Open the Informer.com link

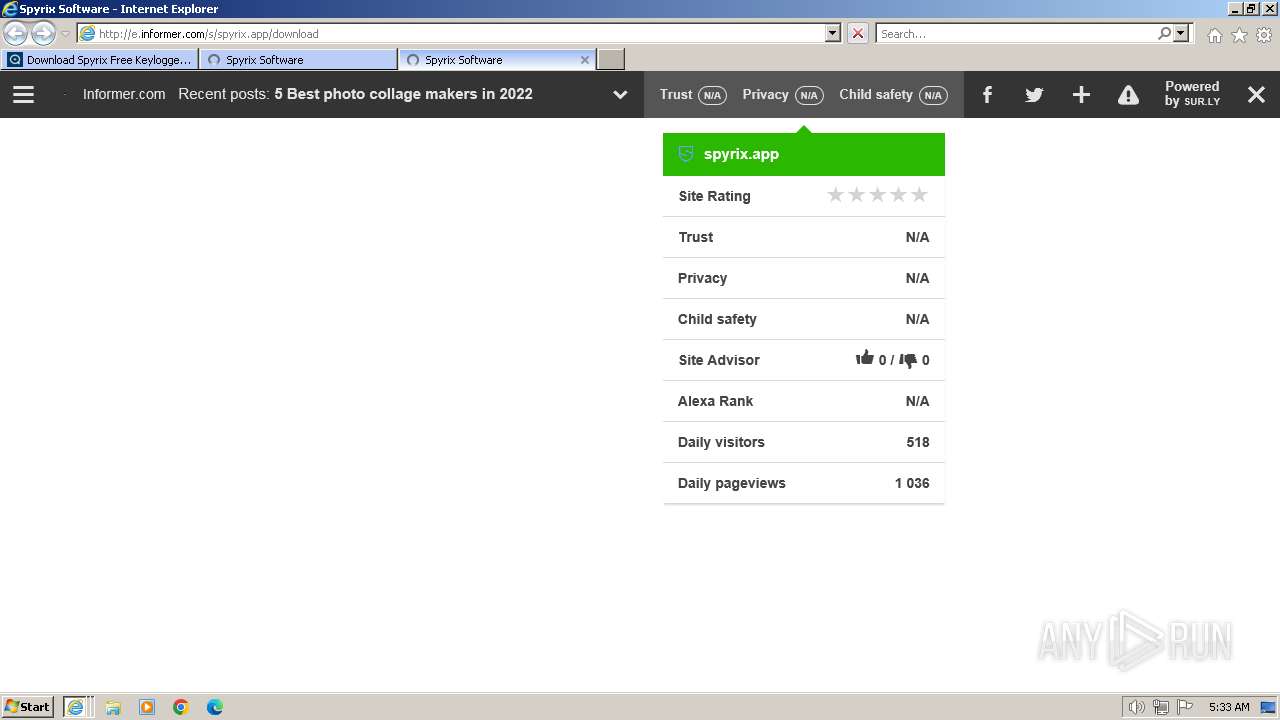124,94
